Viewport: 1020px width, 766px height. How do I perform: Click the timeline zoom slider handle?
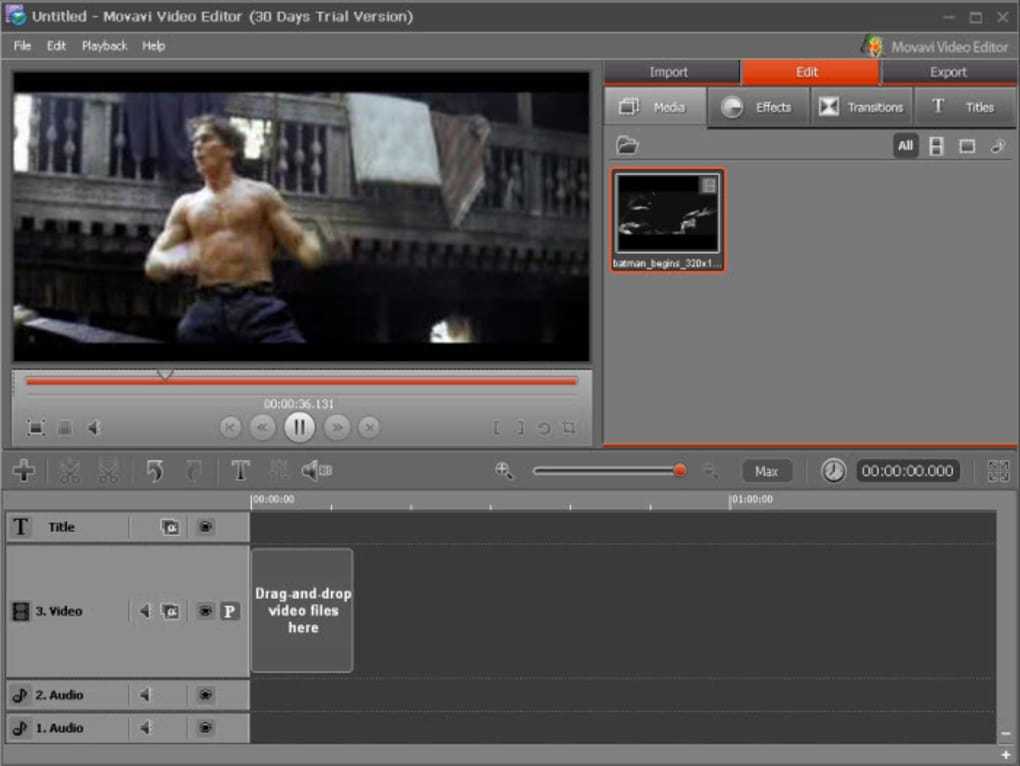tap(680, 471)
